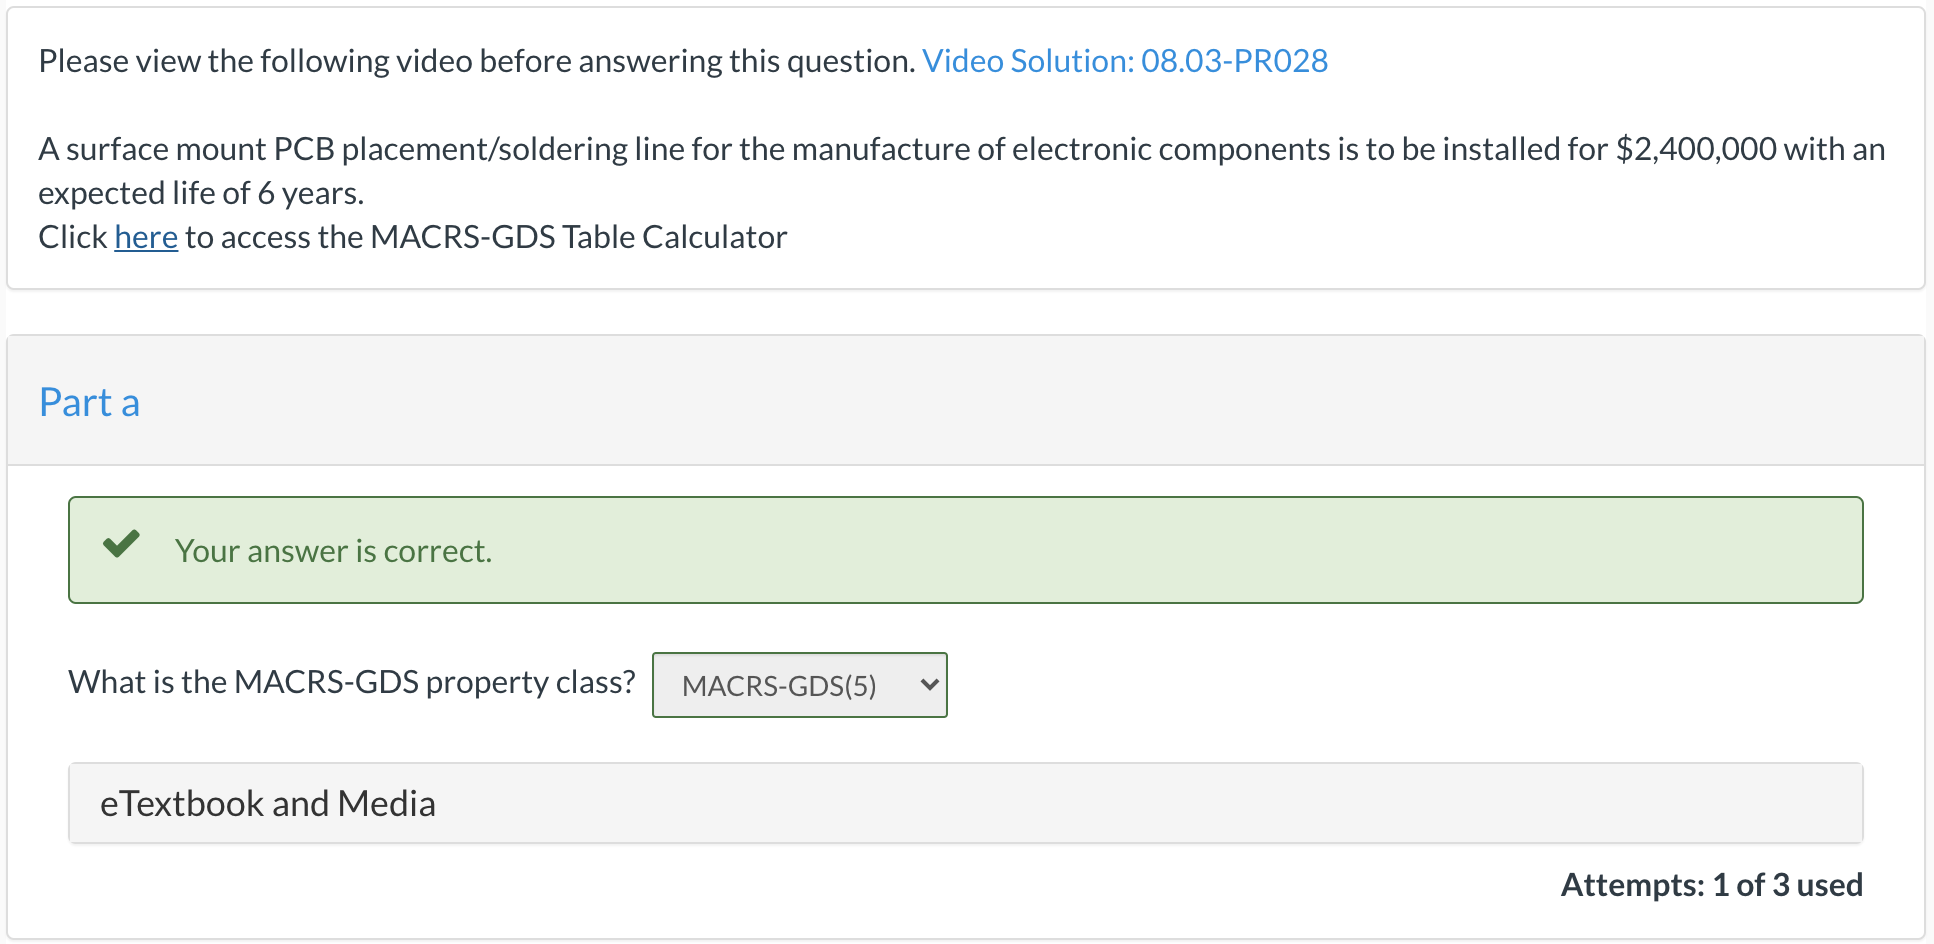
Task: Click the checkmark in the feedback box
Action: 122,545
